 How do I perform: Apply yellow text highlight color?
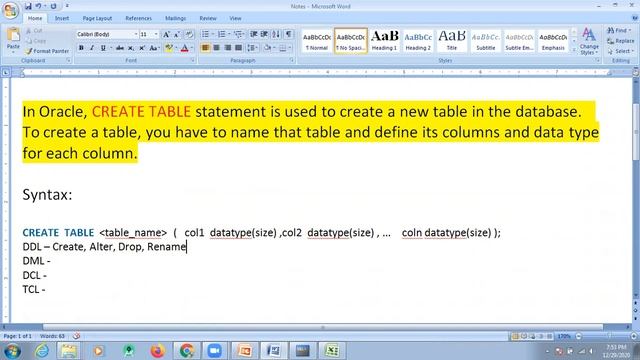pyautogui.click(x=169, y=48)
